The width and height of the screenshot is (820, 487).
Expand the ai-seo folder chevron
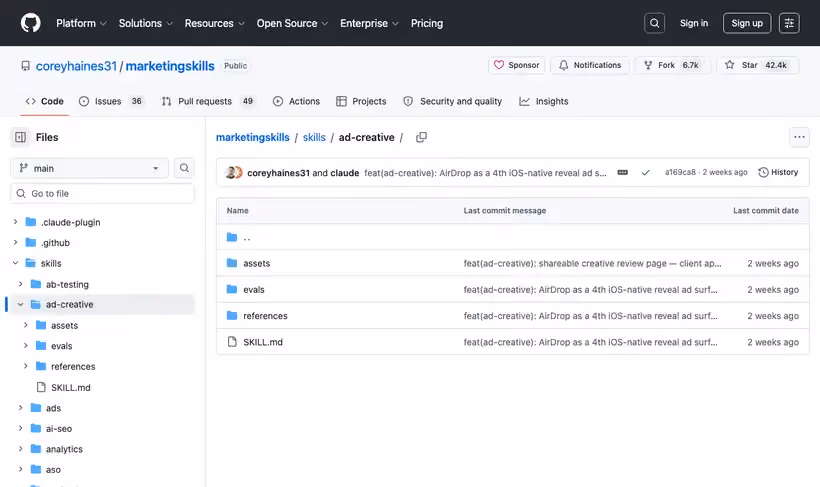20,428
